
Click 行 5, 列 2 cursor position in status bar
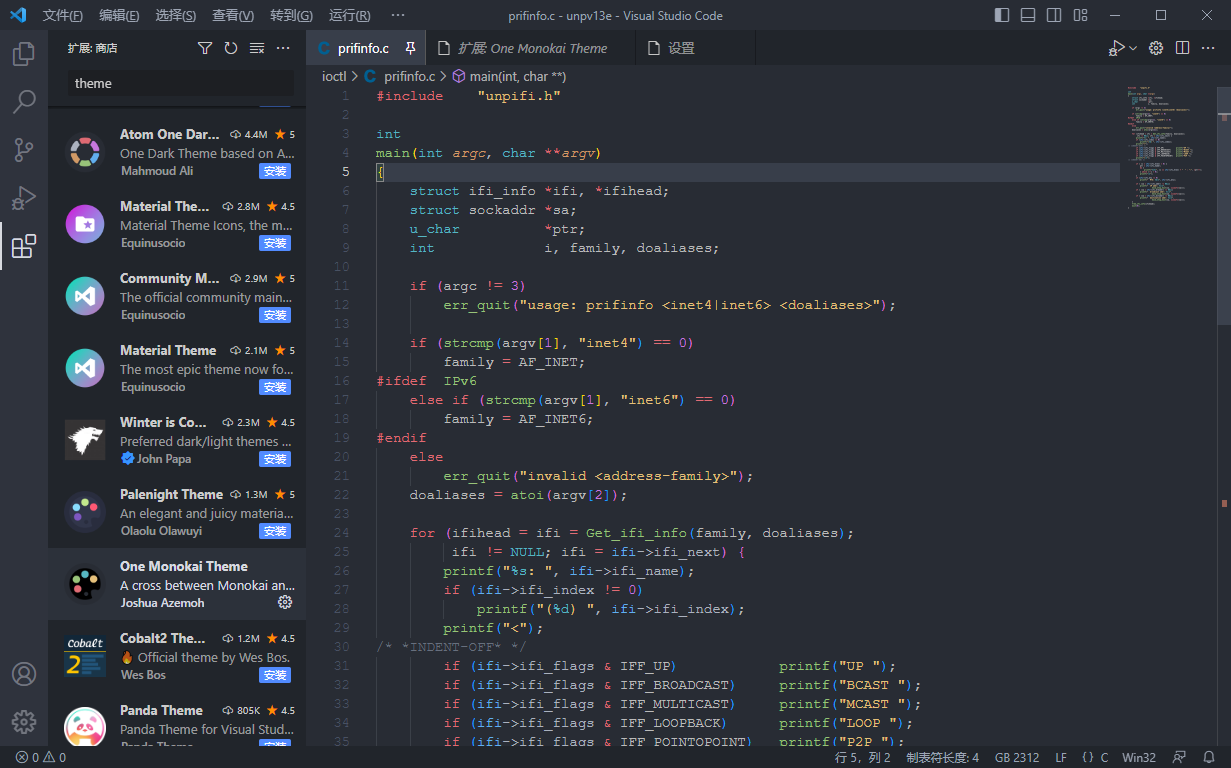862,757
